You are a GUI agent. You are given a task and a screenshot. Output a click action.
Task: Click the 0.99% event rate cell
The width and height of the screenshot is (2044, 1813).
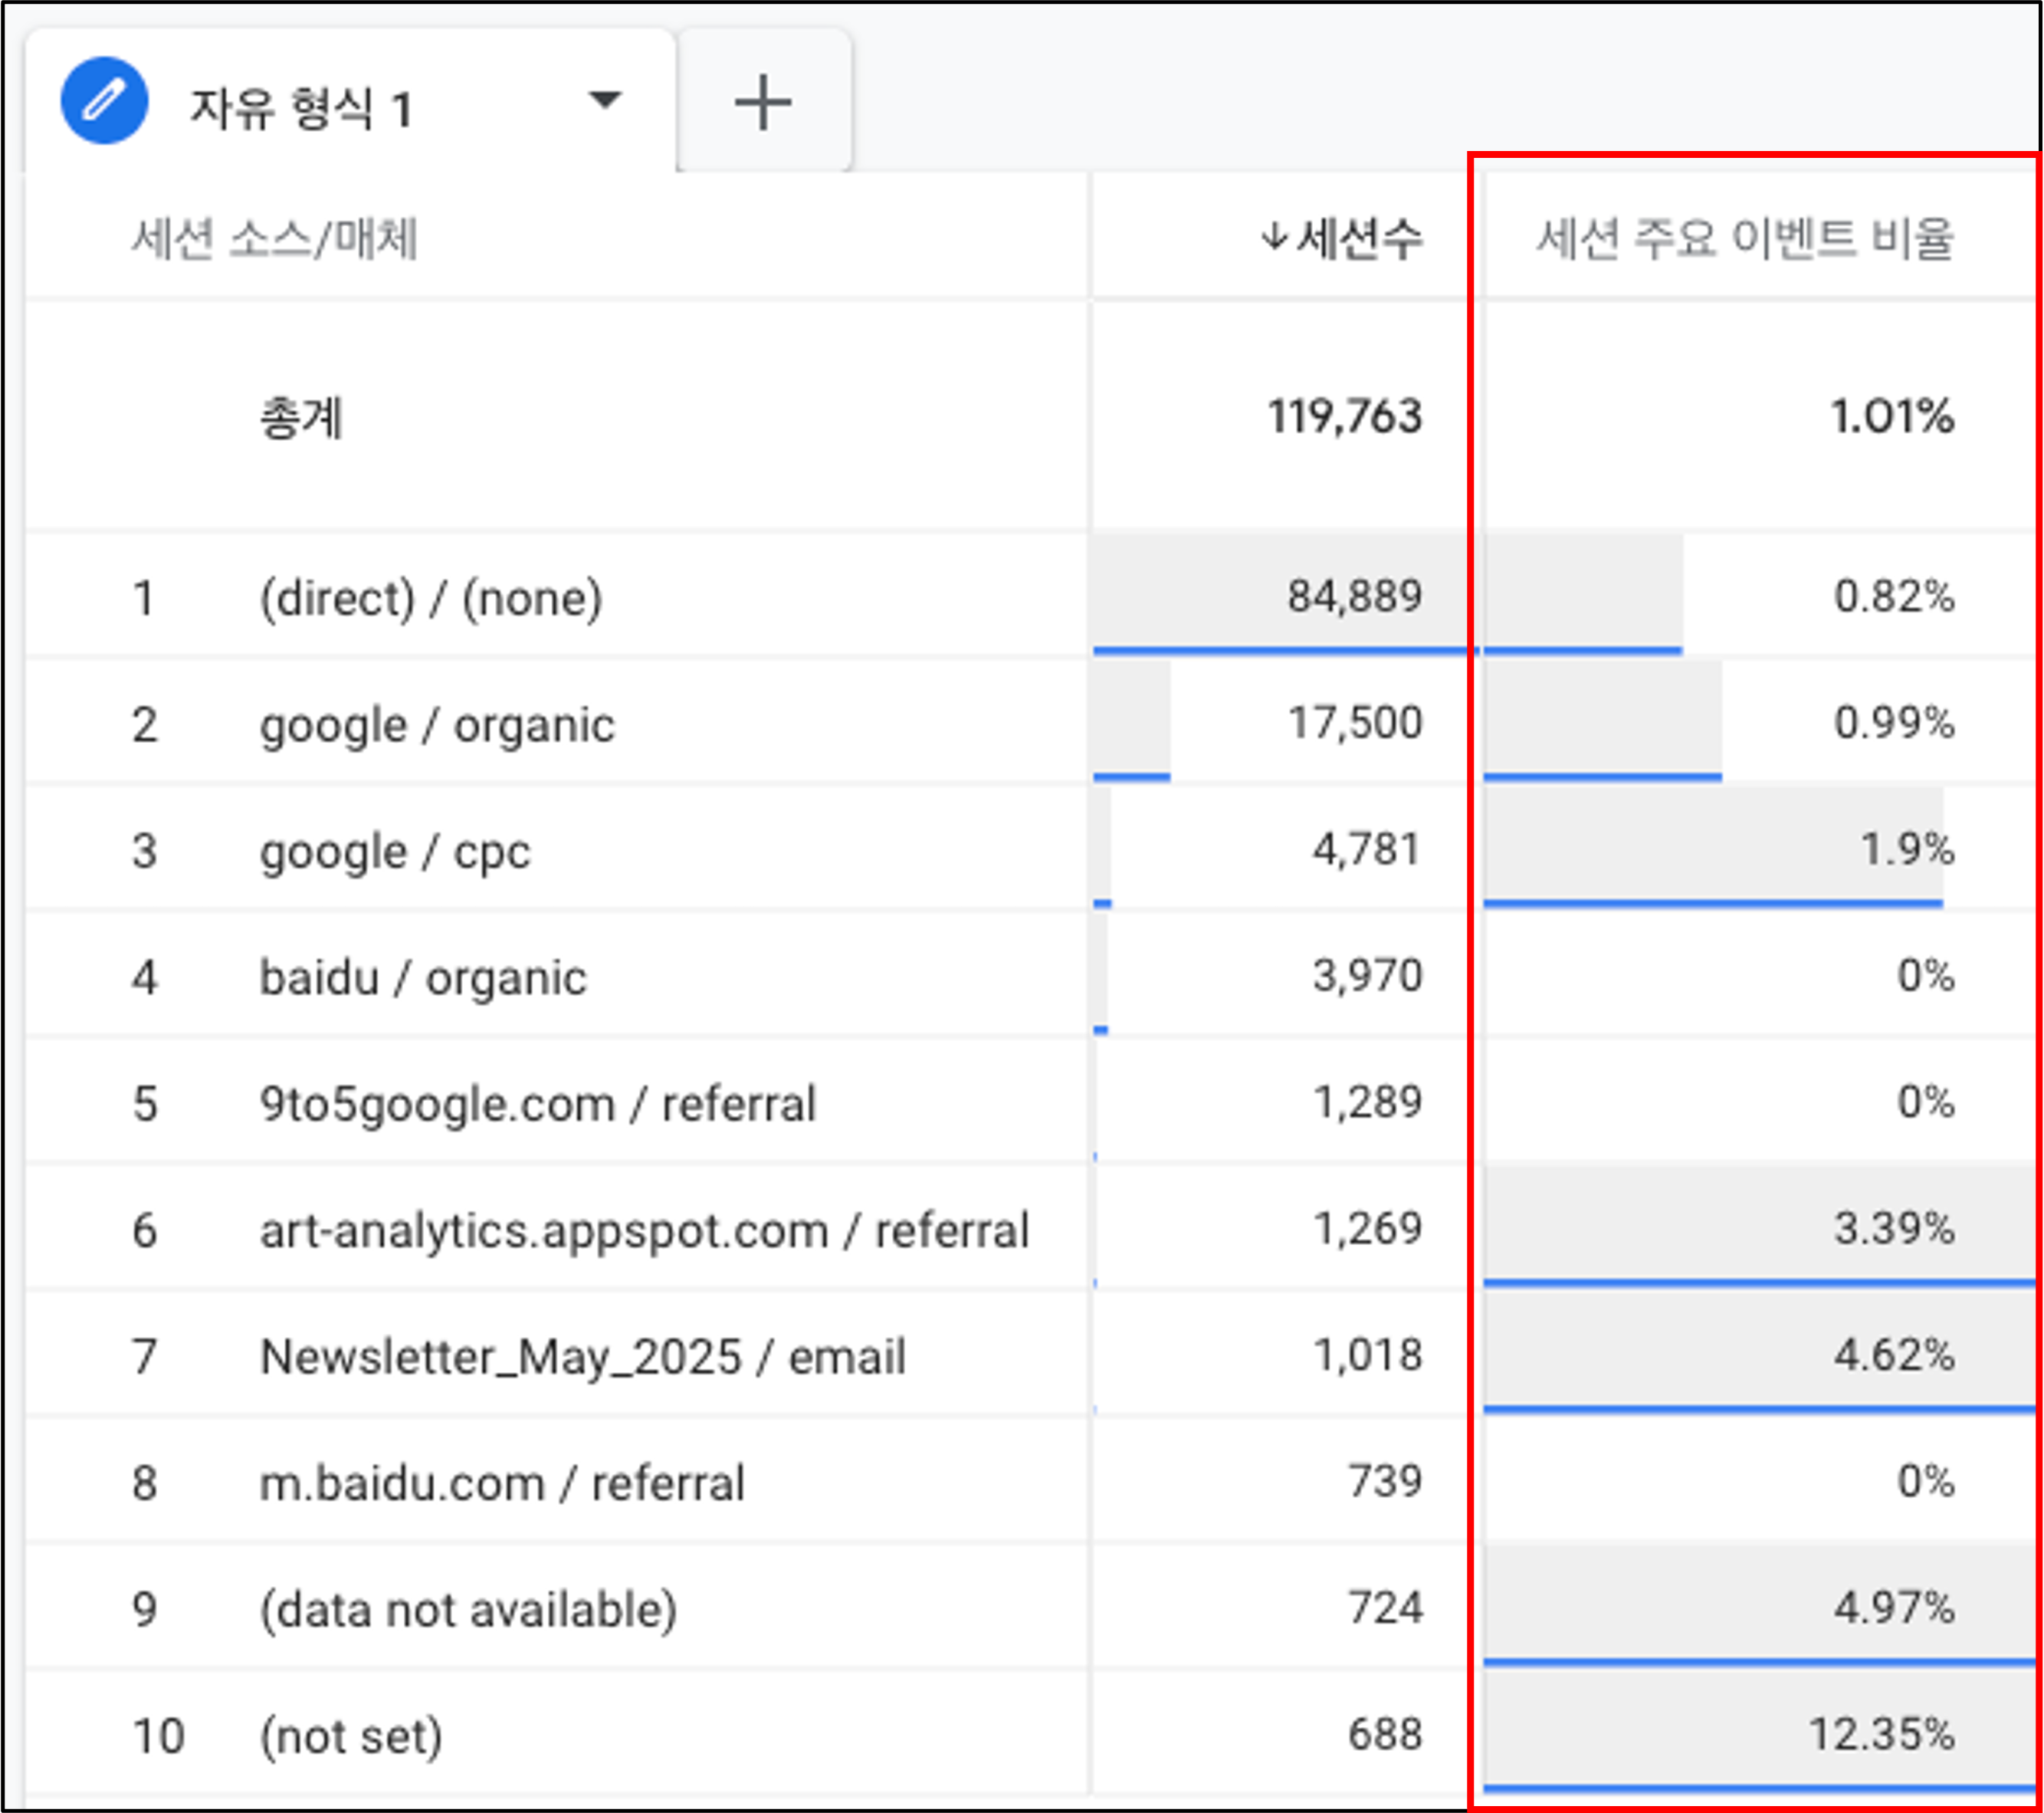coord(1893,722)
